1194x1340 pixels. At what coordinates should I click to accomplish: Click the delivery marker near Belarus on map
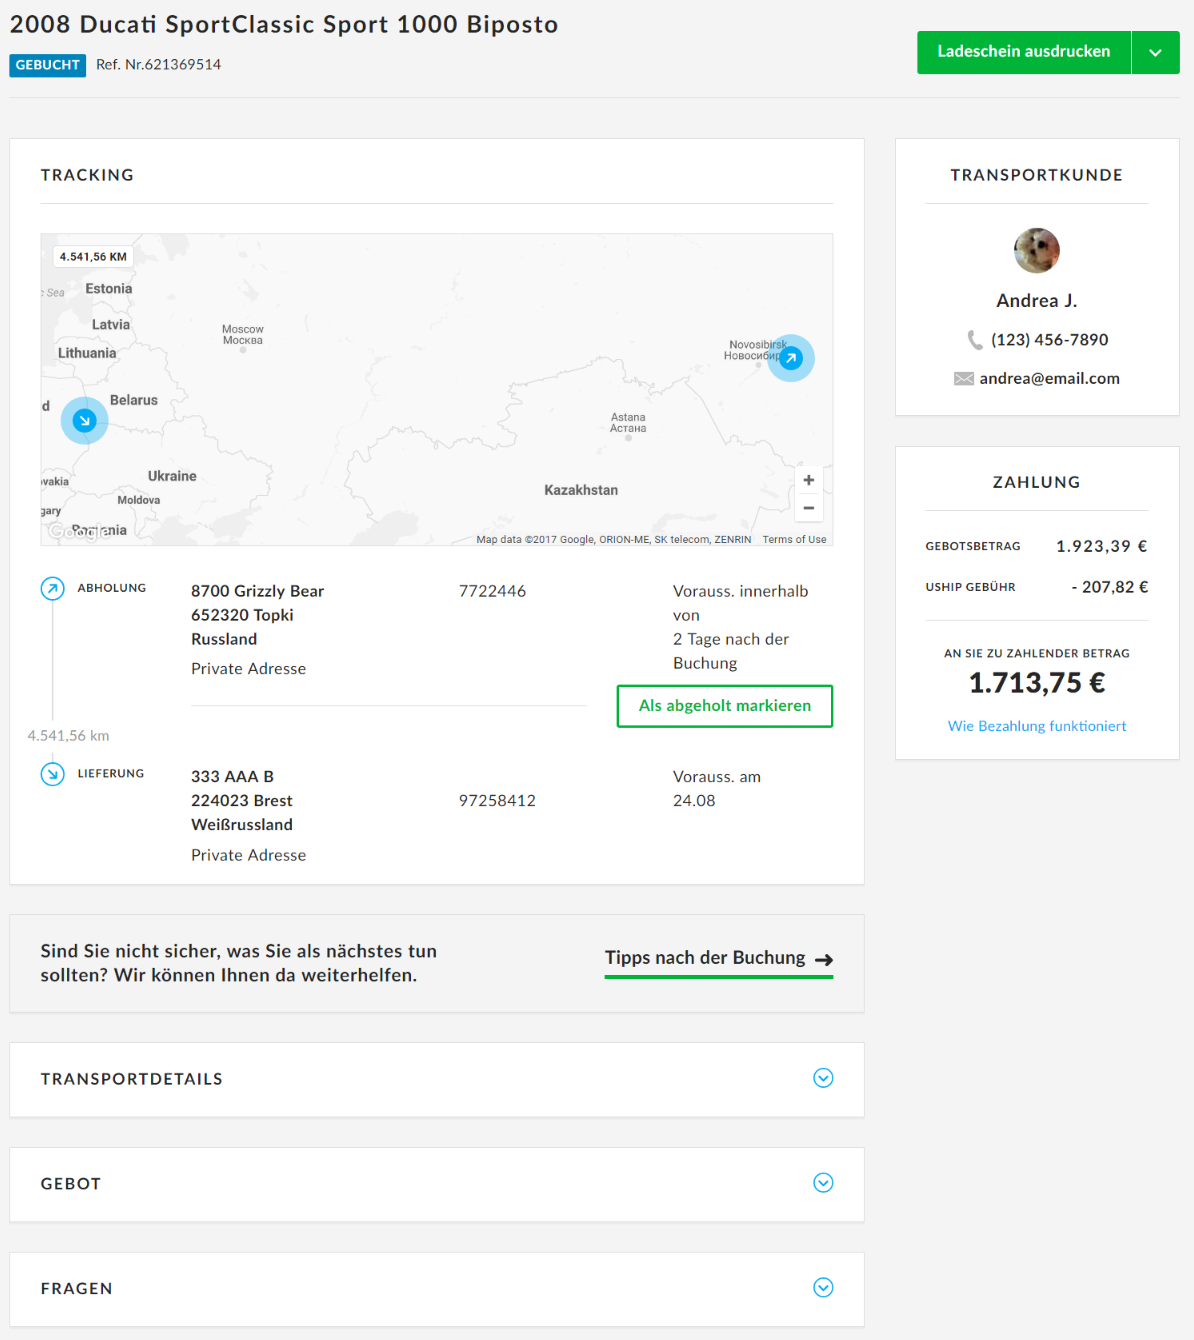[85, 421]
